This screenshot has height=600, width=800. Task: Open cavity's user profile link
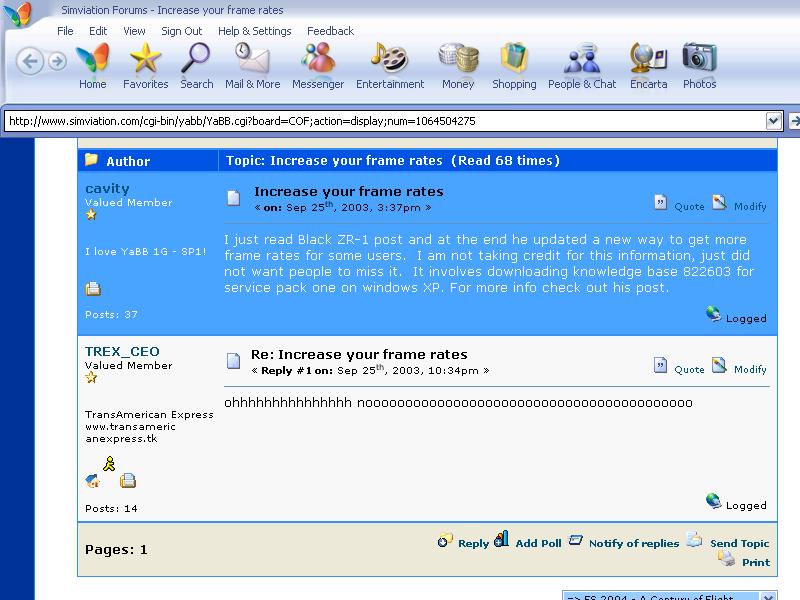tap(107, 189)
